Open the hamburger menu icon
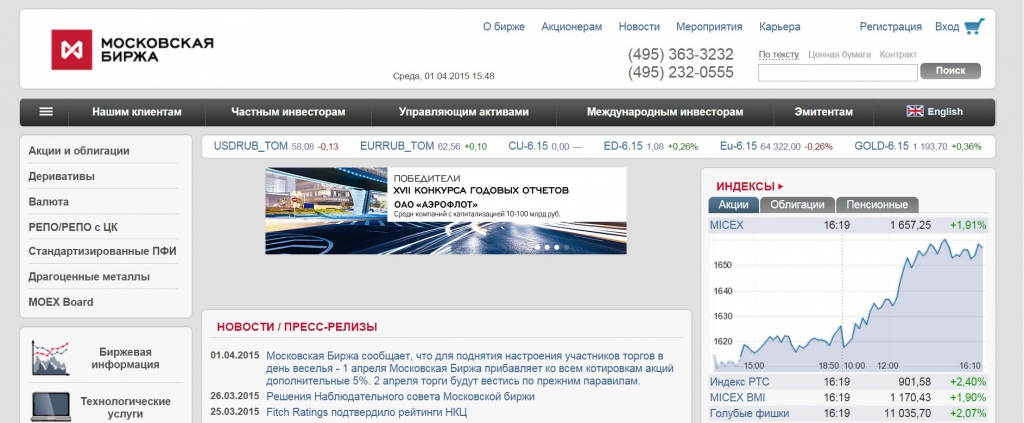1024x423 pixels. [x=46, y=112]
